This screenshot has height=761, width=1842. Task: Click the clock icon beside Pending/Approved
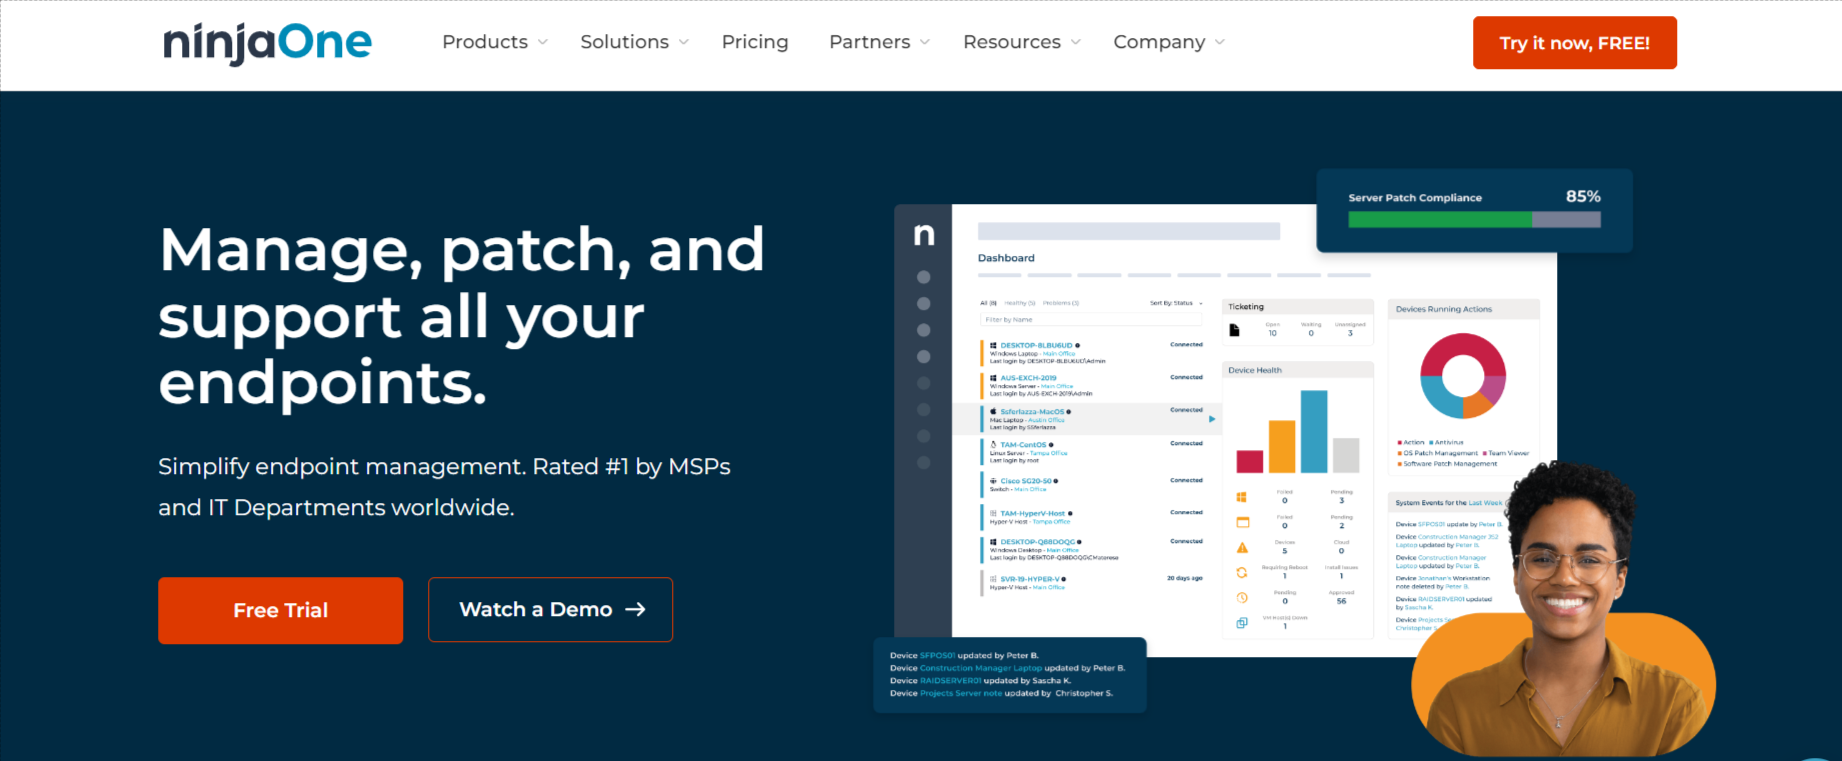click(x=1242, y=598)
